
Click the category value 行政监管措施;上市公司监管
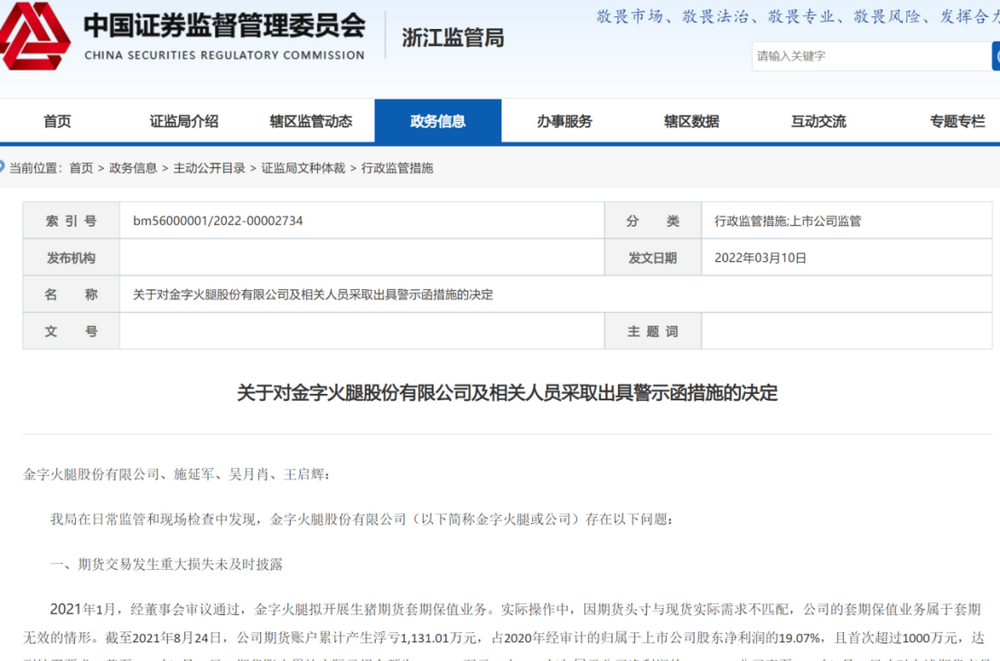click(x=788, y=221)
